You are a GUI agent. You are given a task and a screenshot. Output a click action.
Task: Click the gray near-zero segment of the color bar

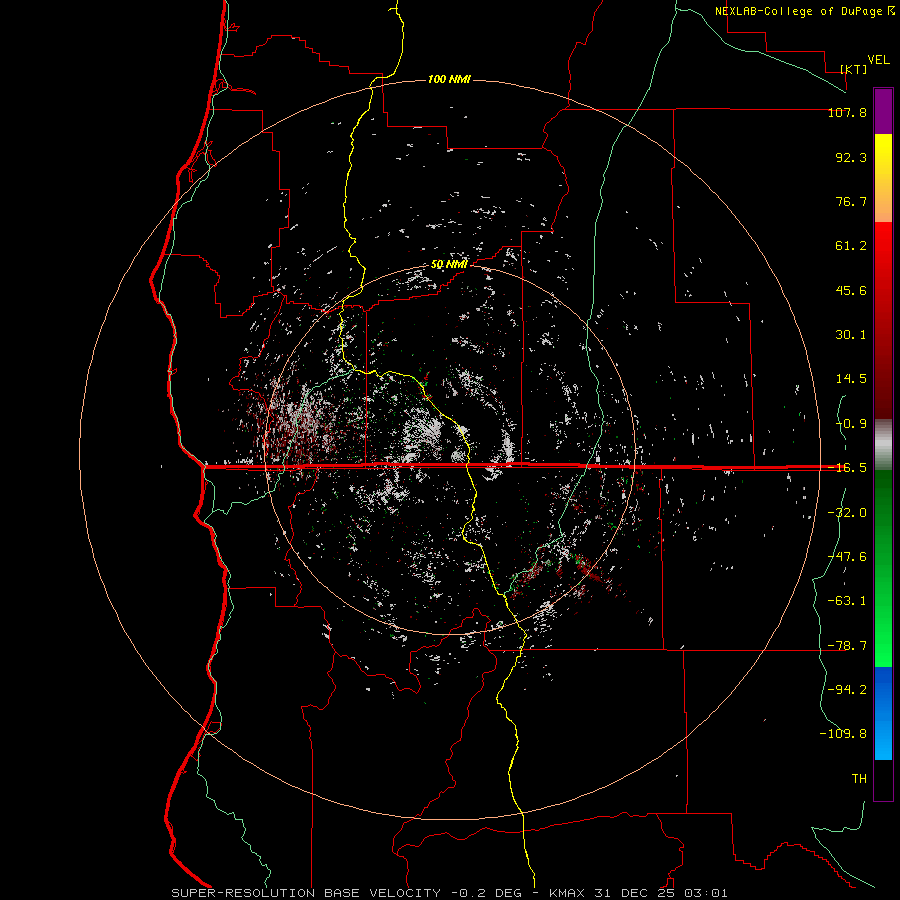[x=883, y=444]
